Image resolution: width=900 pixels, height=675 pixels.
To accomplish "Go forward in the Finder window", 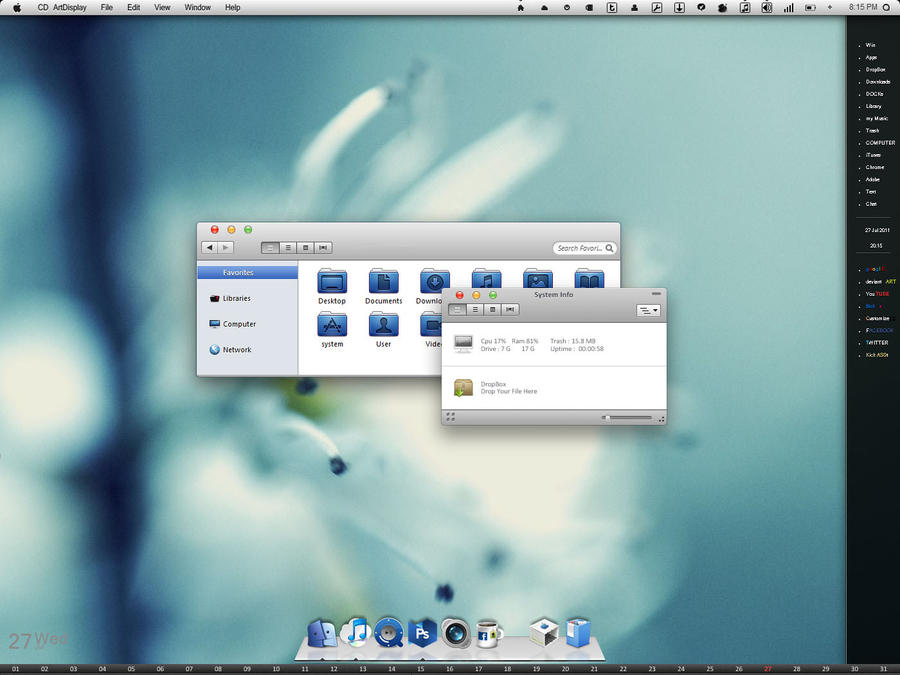I will (226, 247).
